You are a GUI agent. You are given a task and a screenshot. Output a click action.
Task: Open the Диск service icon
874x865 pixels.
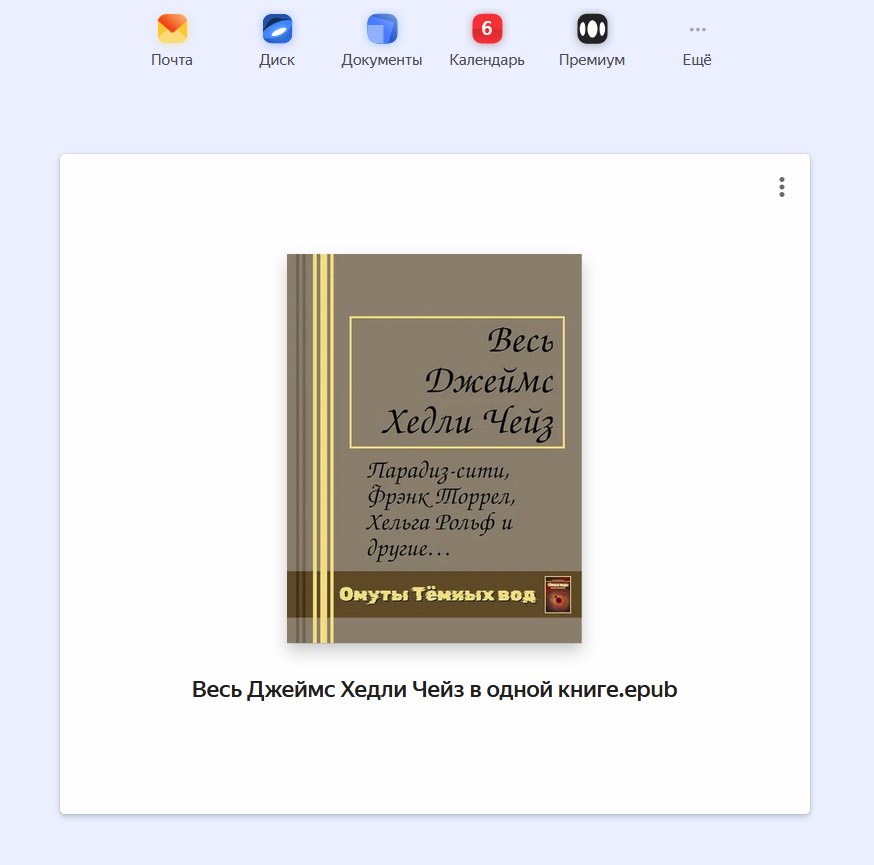coord(277,29)
